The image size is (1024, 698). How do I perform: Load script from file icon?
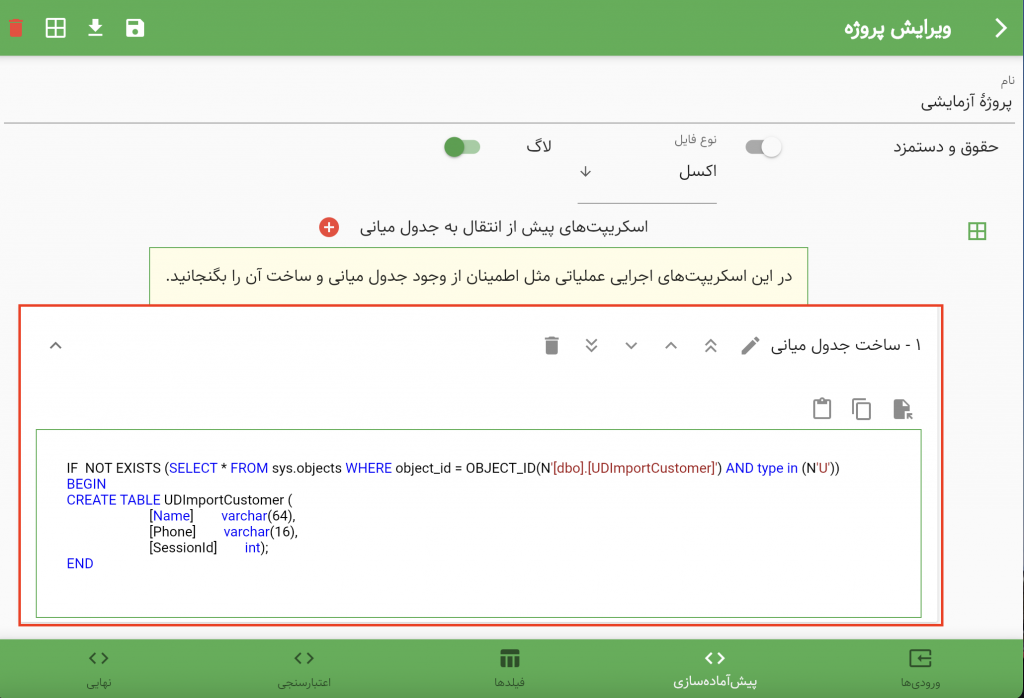pos(903,409)
